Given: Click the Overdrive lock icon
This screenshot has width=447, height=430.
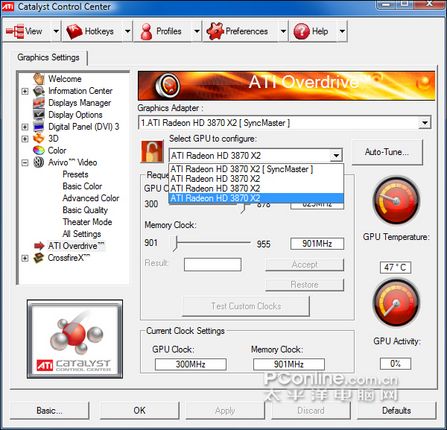Looking at the screenshot, I should 152,152.
